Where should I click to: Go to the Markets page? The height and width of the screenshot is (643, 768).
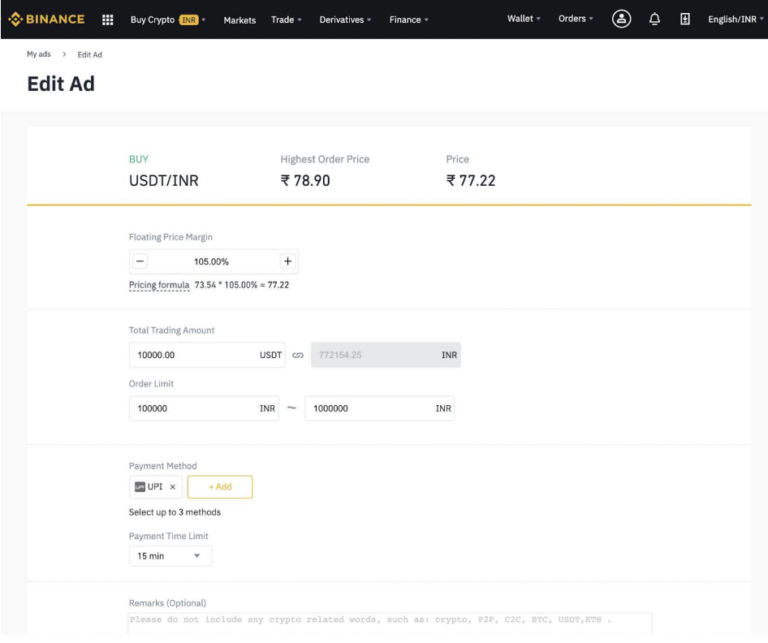pos(240,20)
